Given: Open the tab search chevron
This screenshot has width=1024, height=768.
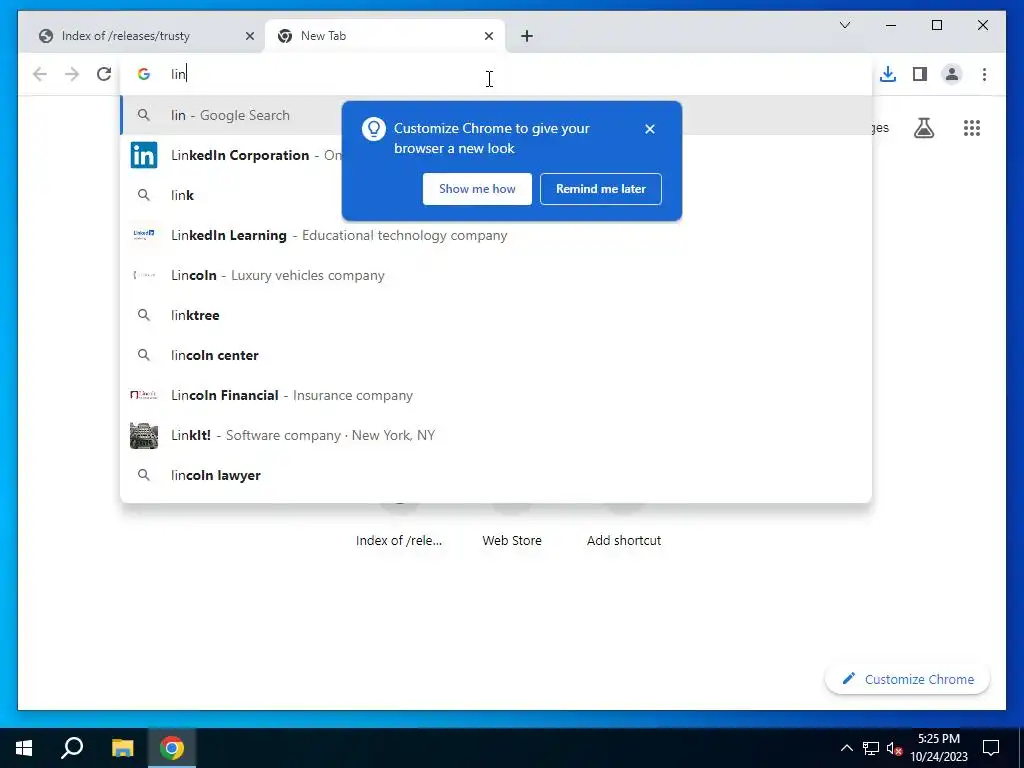Looking at the screenshot, I should pyautogui.click(x=844, y=25).
